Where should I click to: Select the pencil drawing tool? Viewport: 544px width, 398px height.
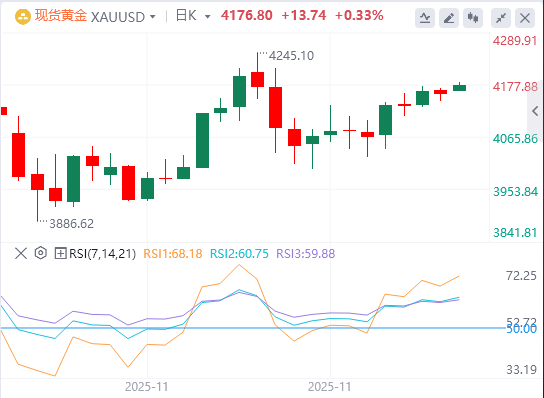coord(449,17)
